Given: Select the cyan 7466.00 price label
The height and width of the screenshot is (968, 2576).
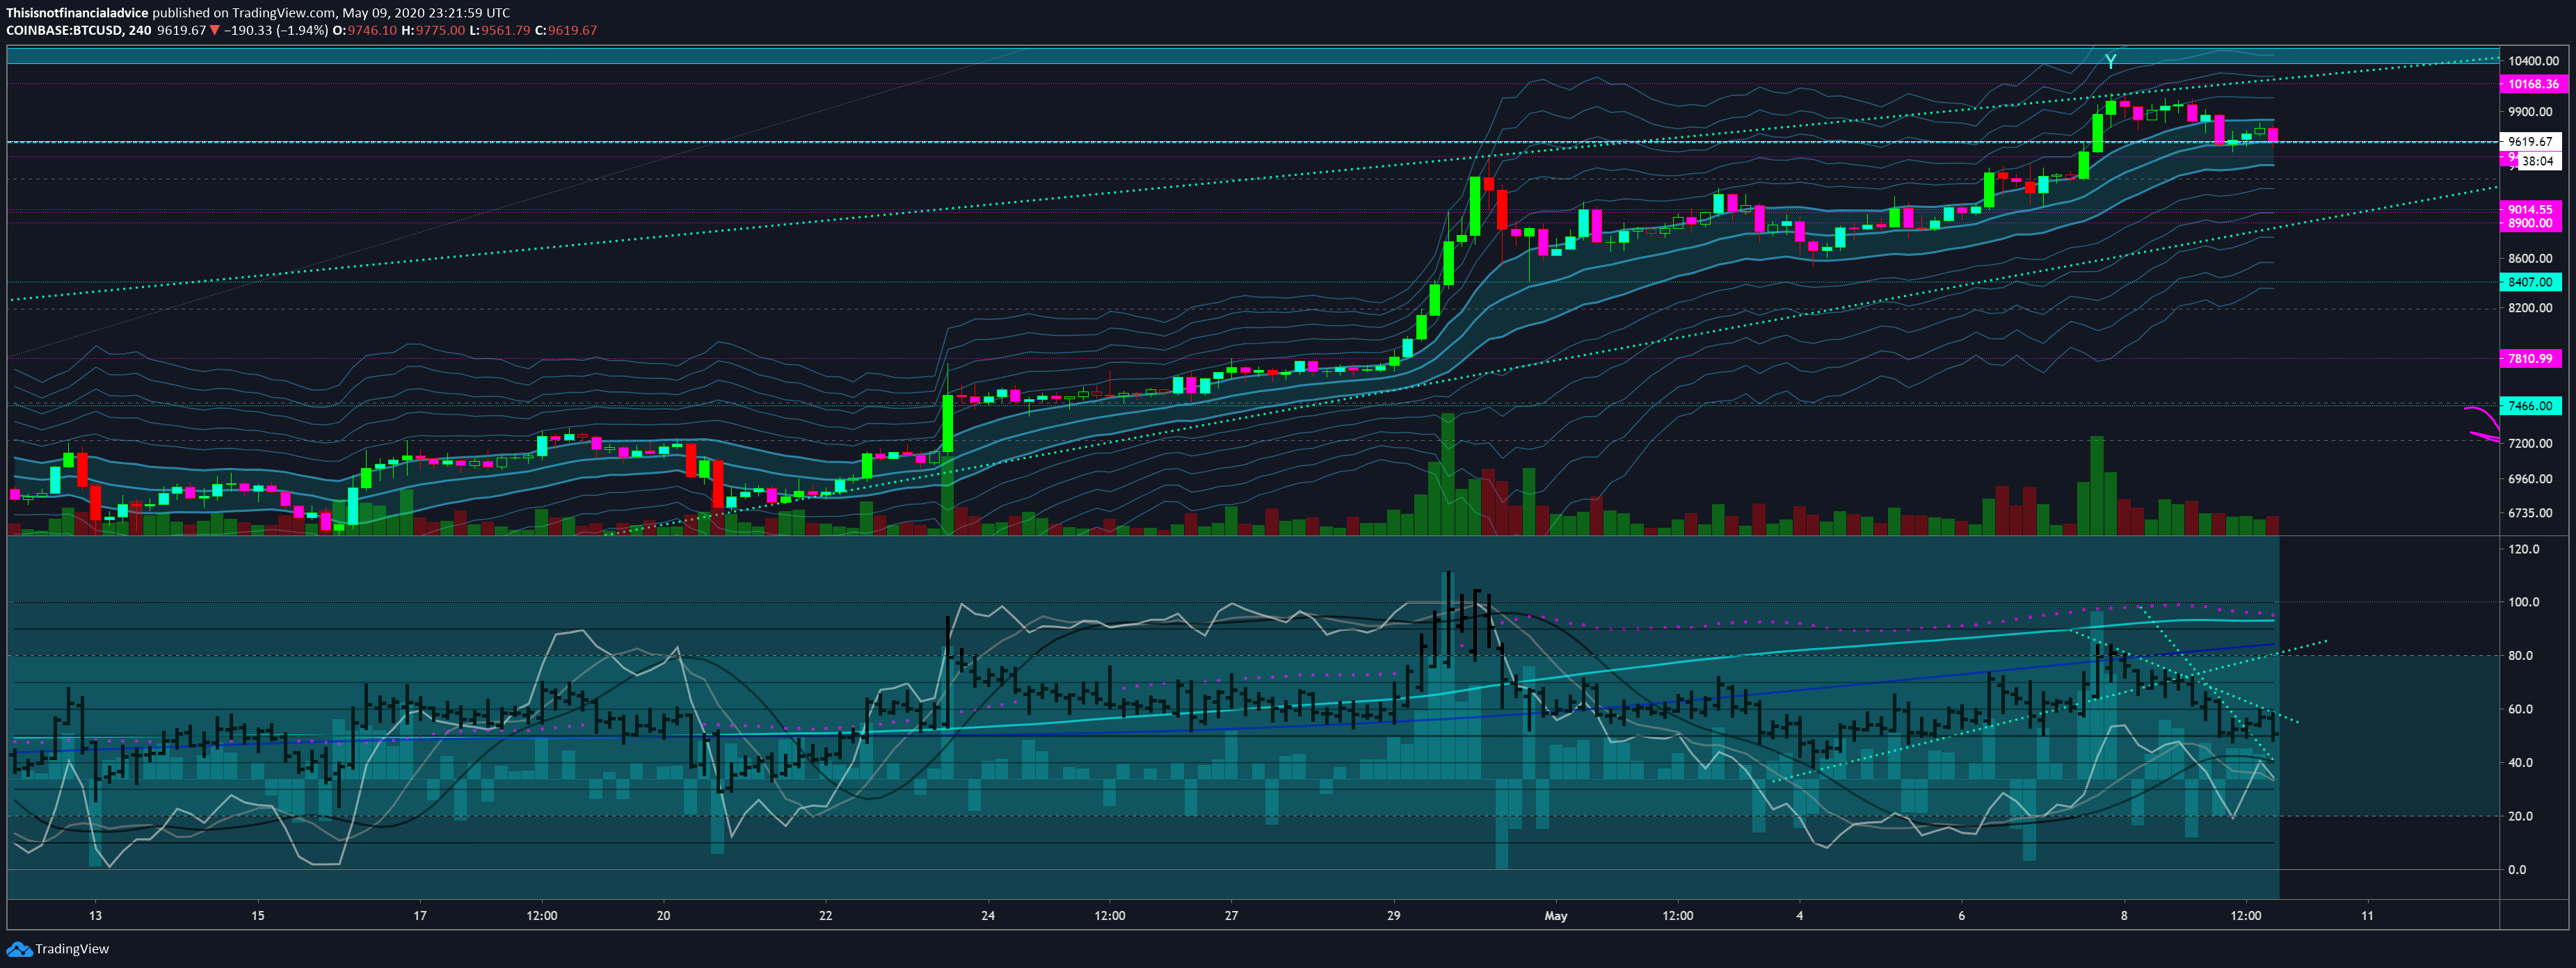Looking at the screenshot, I should tap(2531, 406).
